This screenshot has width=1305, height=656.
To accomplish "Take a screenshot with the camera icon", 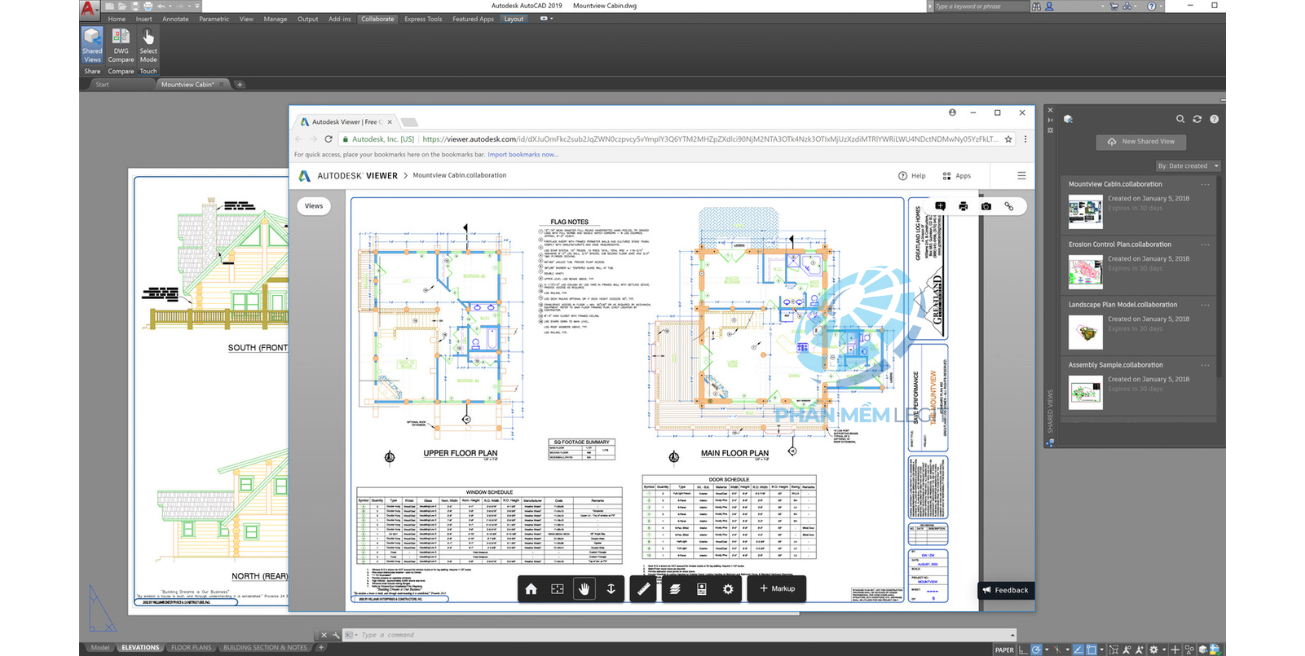I will pos(986,206).
